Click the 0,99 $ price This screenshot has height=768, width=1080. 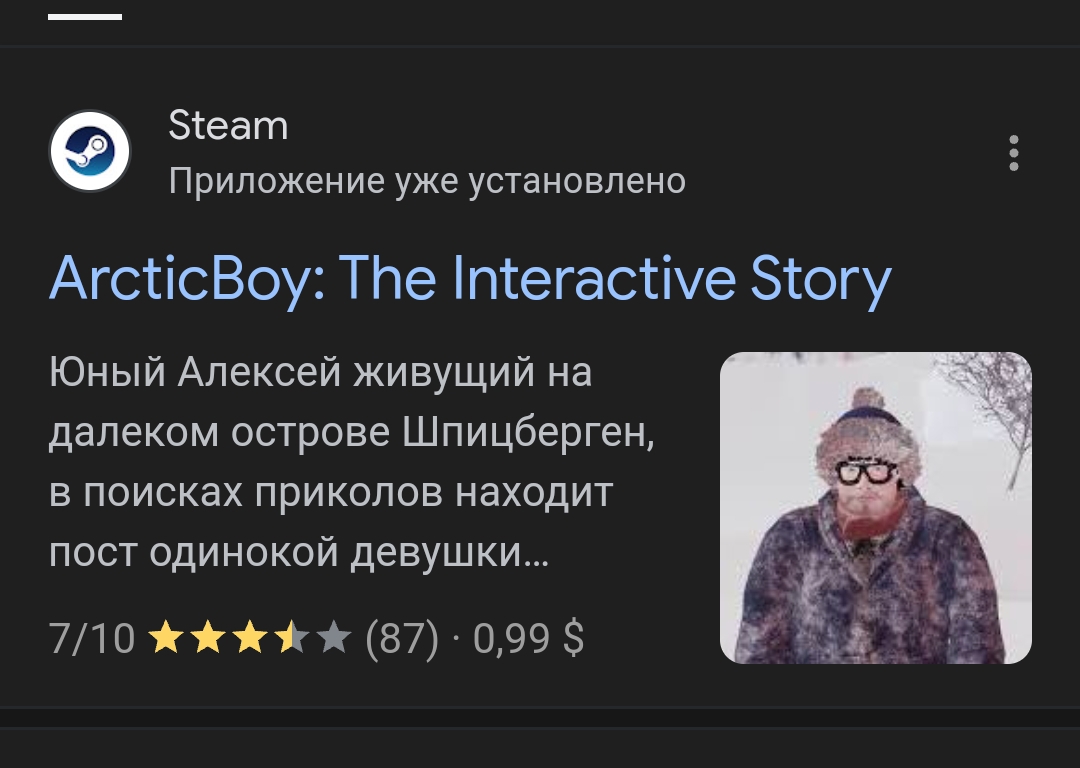528,638
